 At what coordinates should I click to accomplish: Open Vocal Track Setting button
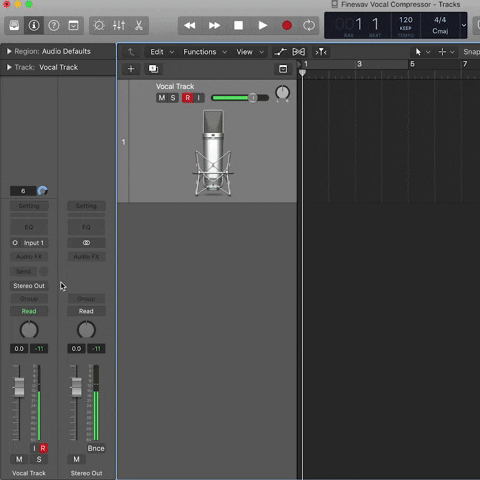point(29,206)
